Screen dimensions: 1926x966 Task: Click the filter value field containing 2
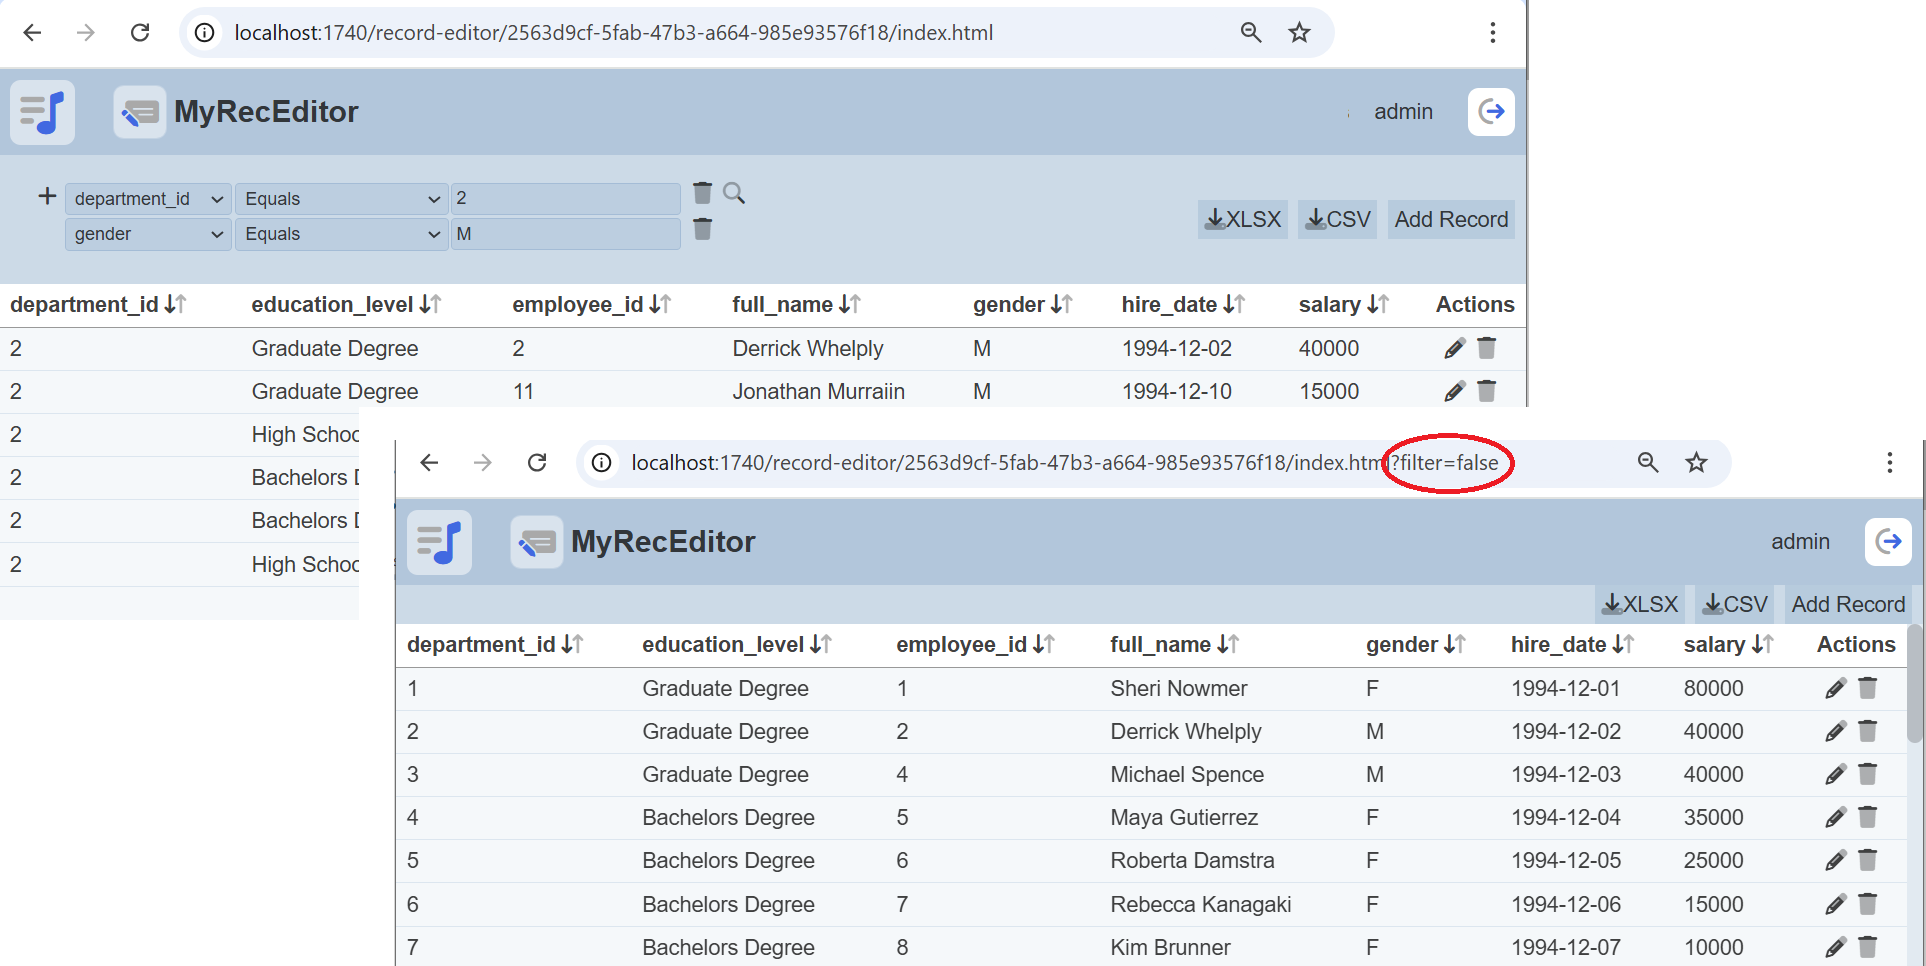[x=565, y=199]
